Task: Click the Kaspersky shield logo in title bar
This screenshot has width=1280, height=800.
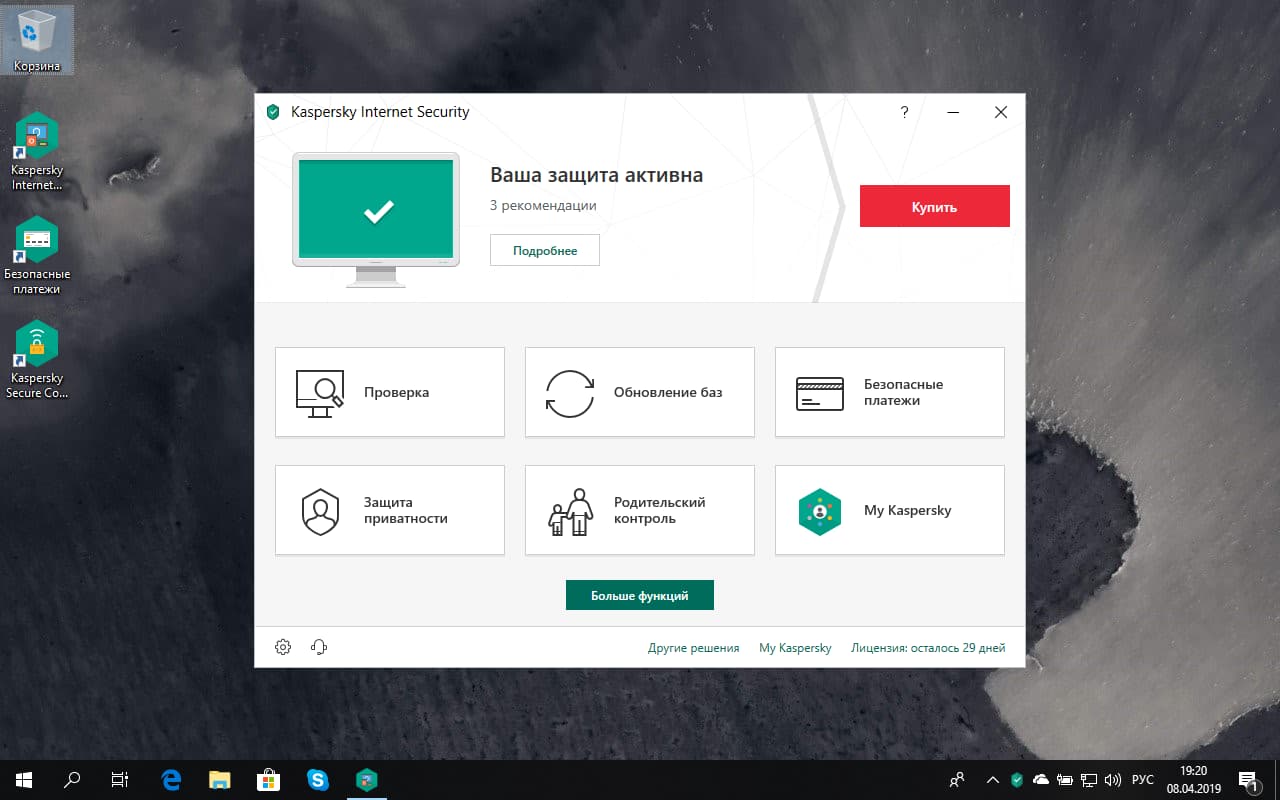Action: pos(273,112)
